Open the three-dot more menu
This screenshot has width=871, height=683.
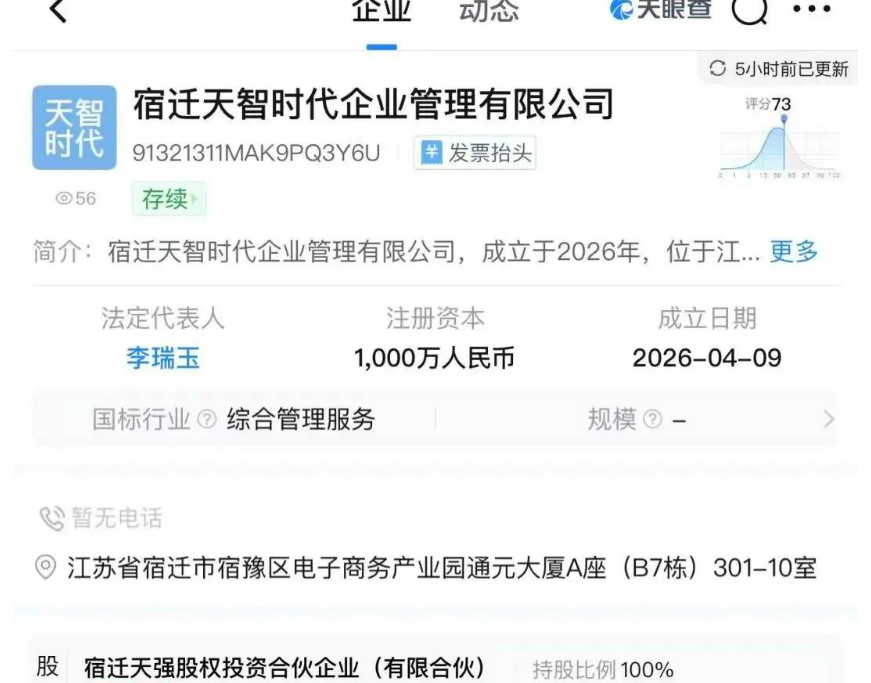click(812, 8)
